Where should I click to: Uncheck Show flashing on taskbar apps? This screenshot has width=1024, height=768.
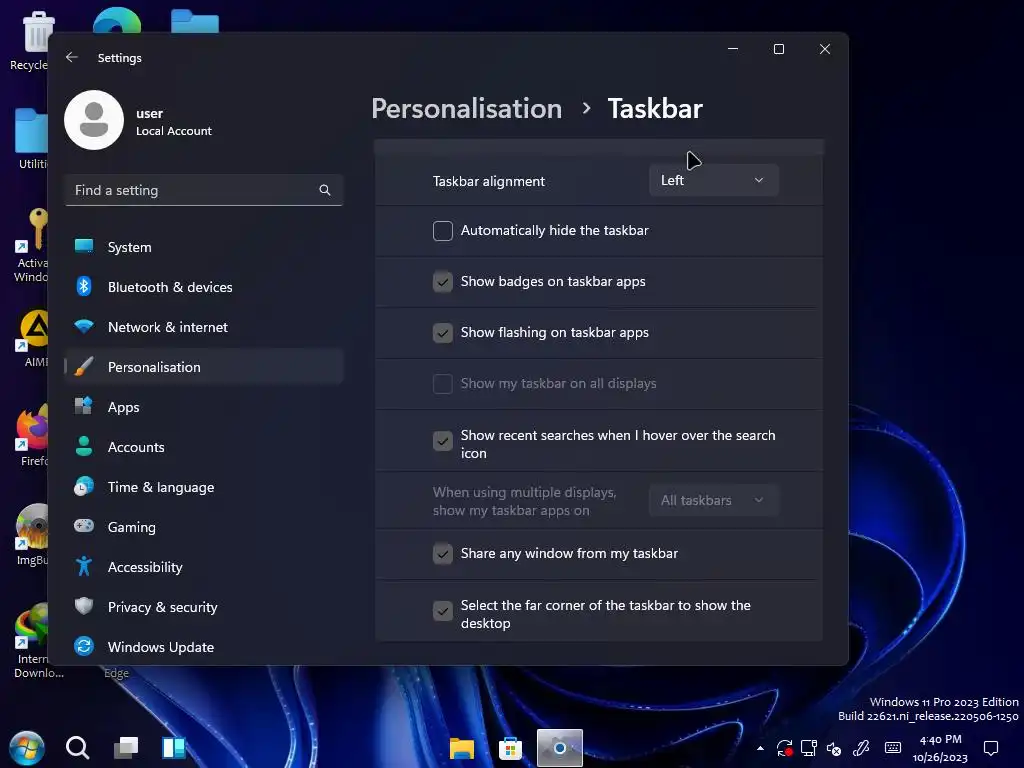click(443, 332)
